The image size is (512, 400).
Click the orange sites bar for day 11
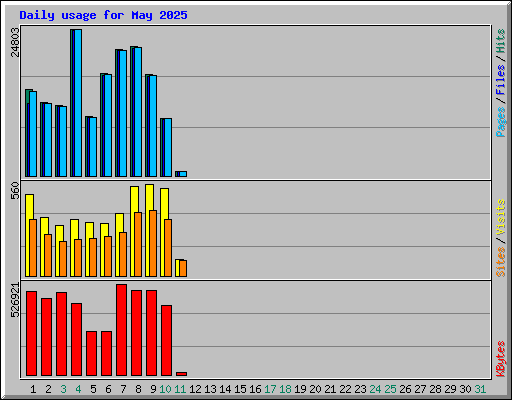point(183,269)
